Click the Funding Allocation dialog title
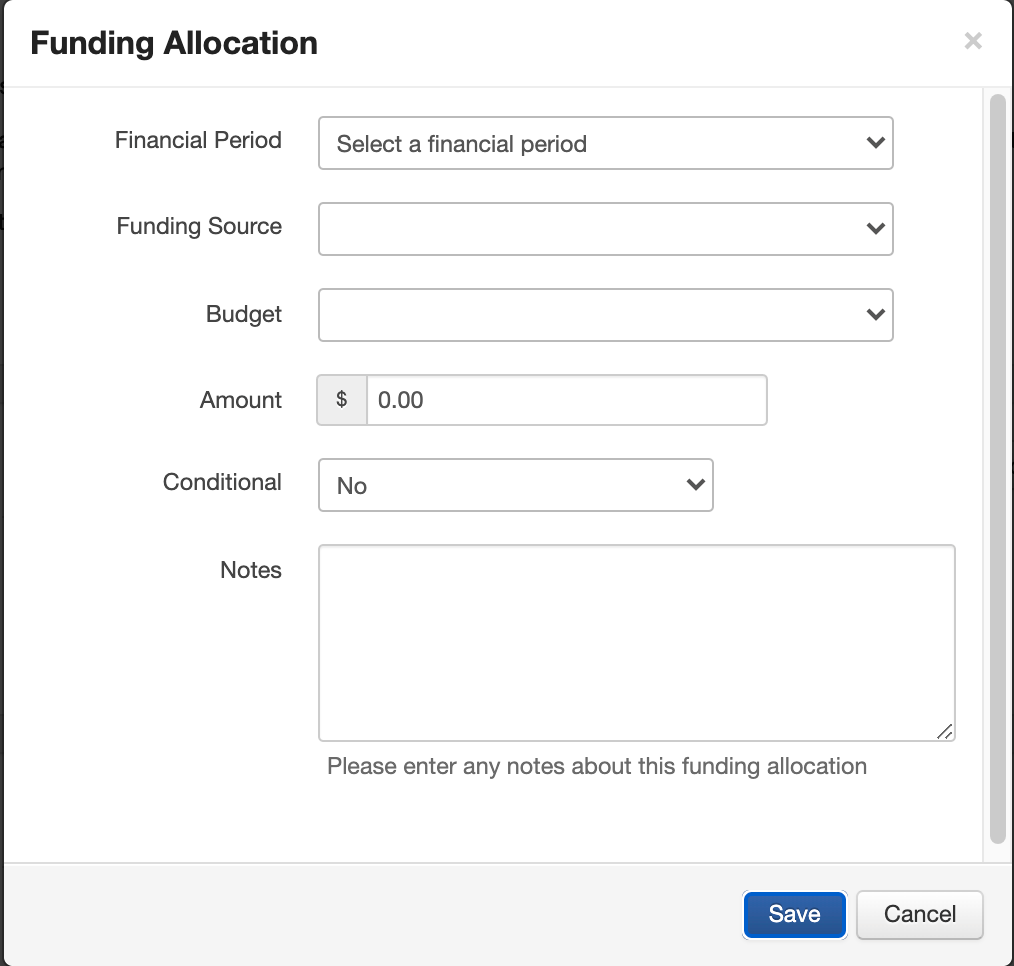 (174, 43)
